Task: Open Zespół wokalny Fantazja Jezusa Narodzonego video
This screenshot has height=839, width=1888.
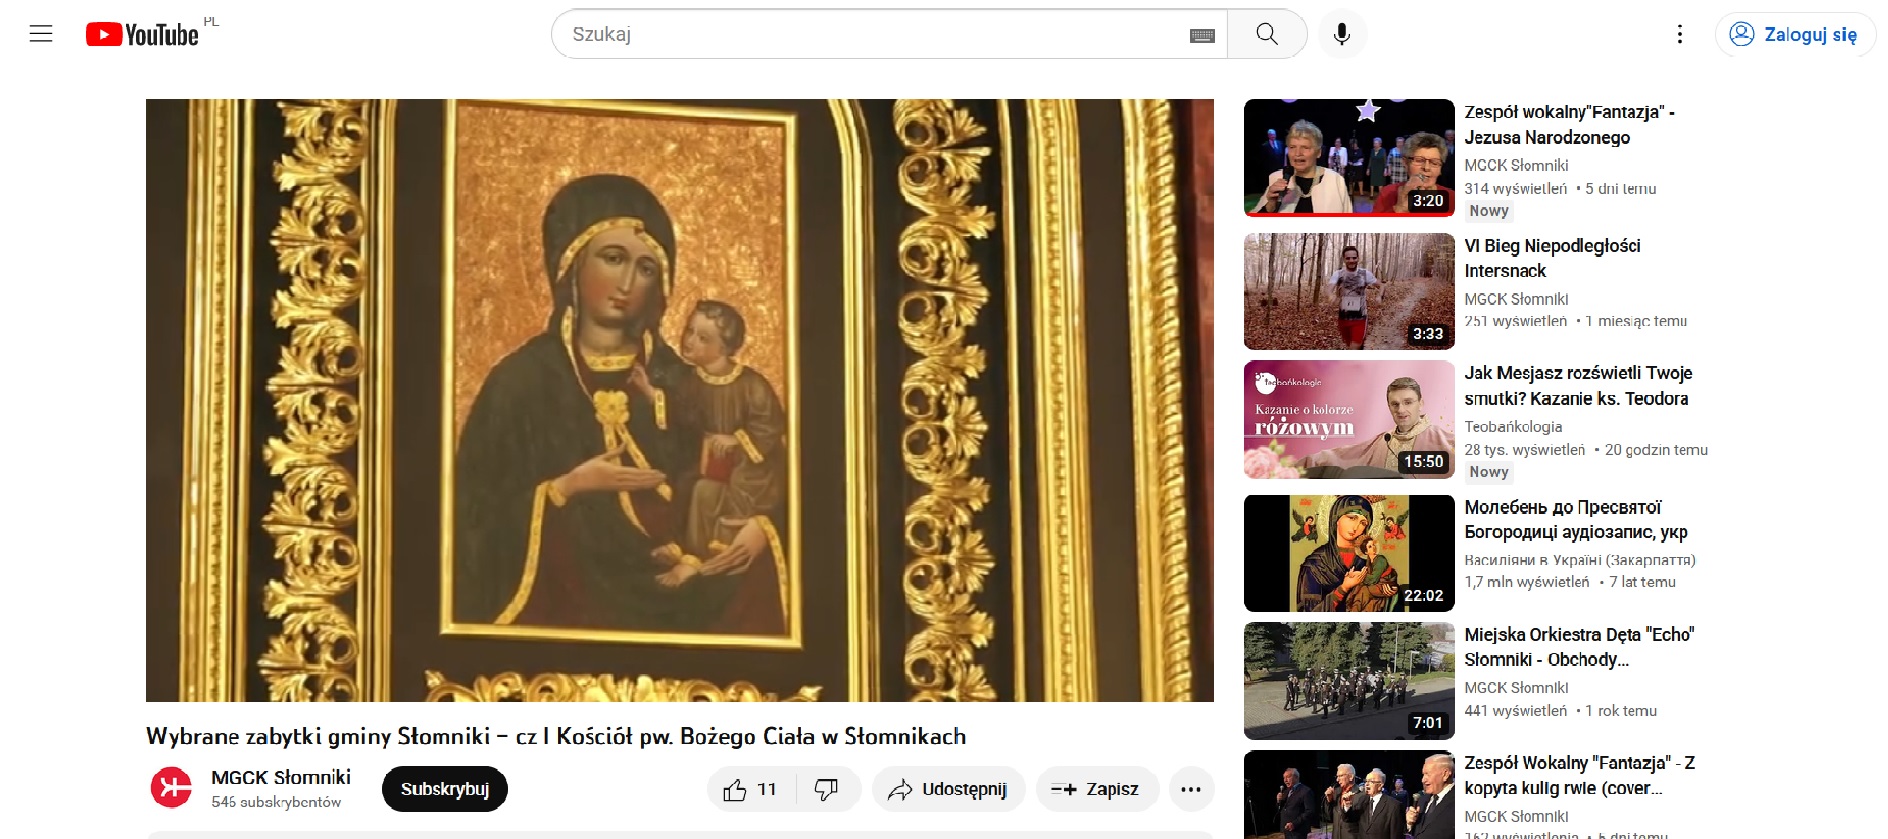Action: coord(1568,125)
